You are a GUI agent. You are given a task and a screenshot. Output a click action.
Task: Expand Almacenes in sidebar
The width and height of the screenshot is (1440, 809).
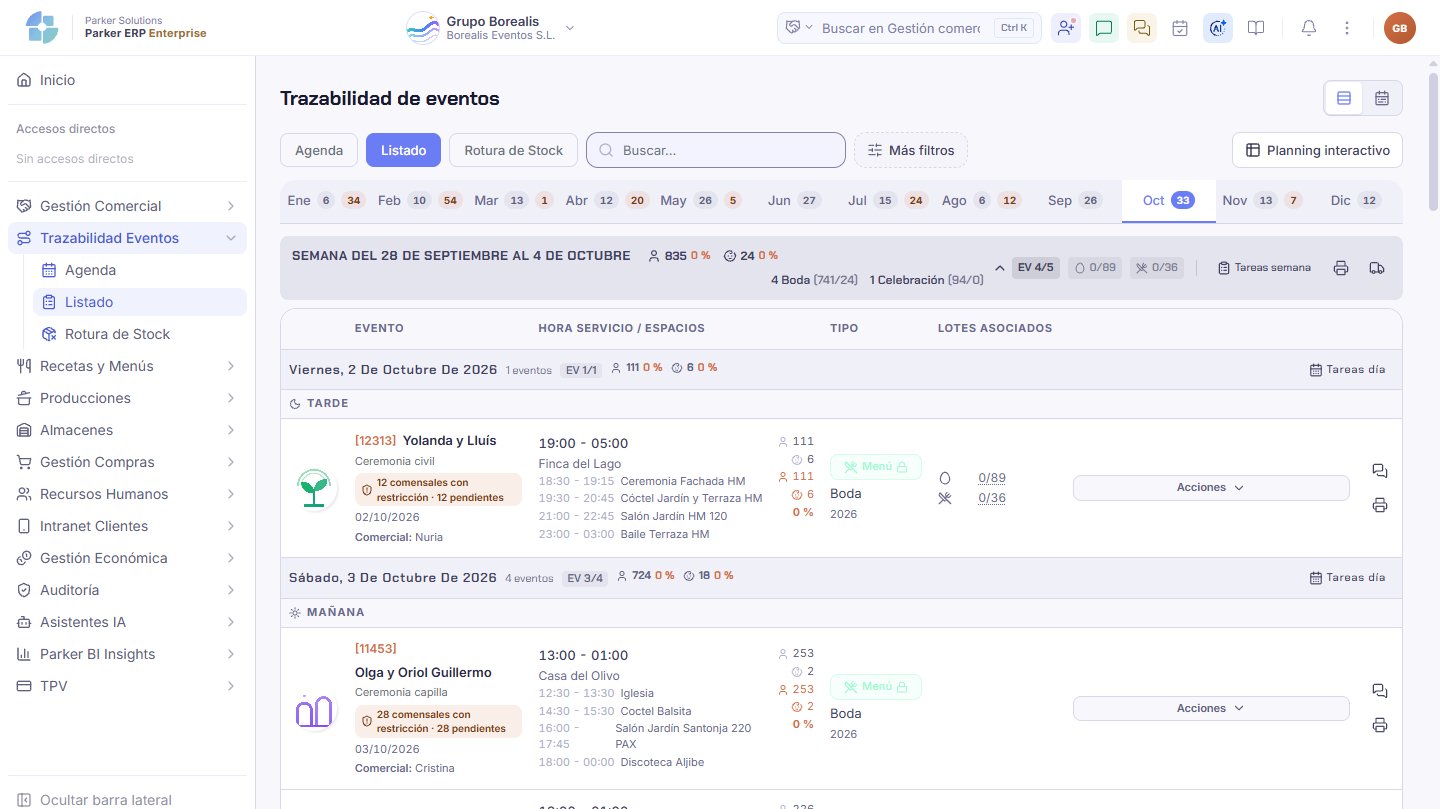coord(127,430)
